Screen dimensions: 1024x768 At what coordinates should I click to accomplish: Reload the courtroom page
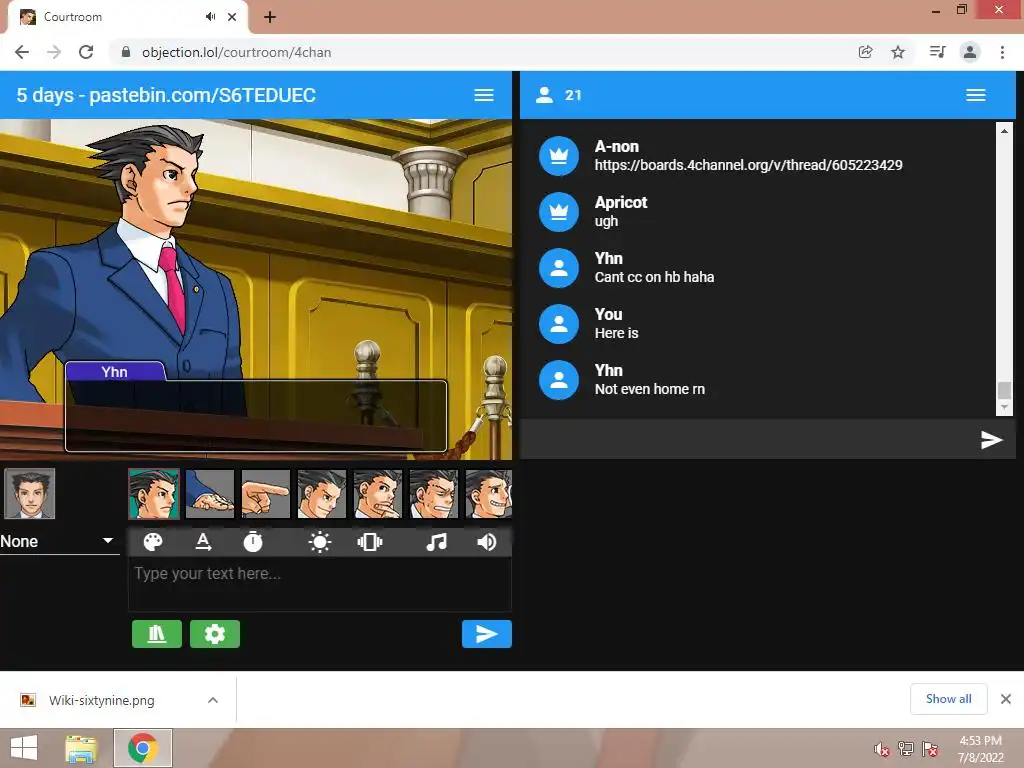86,52
